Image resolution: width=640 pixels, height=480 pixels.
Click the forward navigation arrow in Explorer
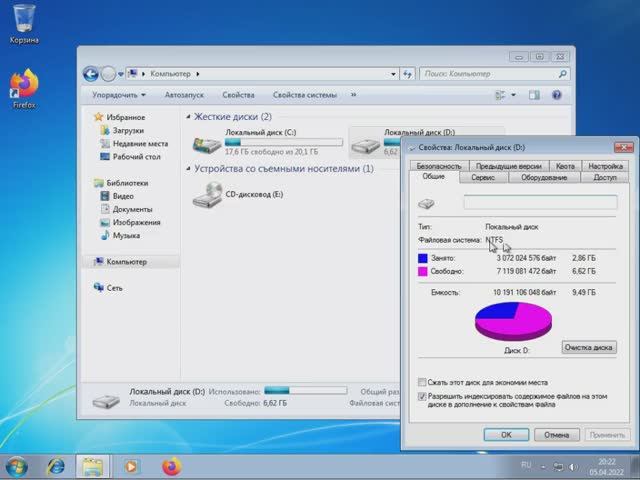coord(108,74)
